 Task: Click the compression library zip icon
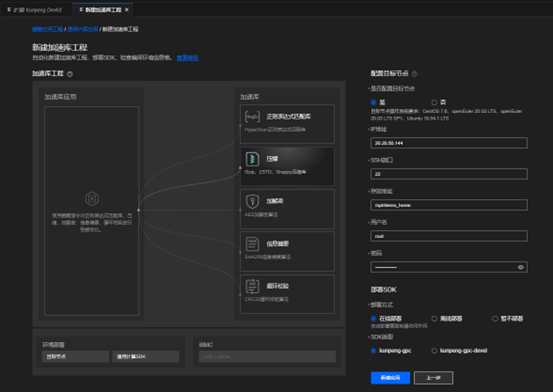tap(252, 159)
